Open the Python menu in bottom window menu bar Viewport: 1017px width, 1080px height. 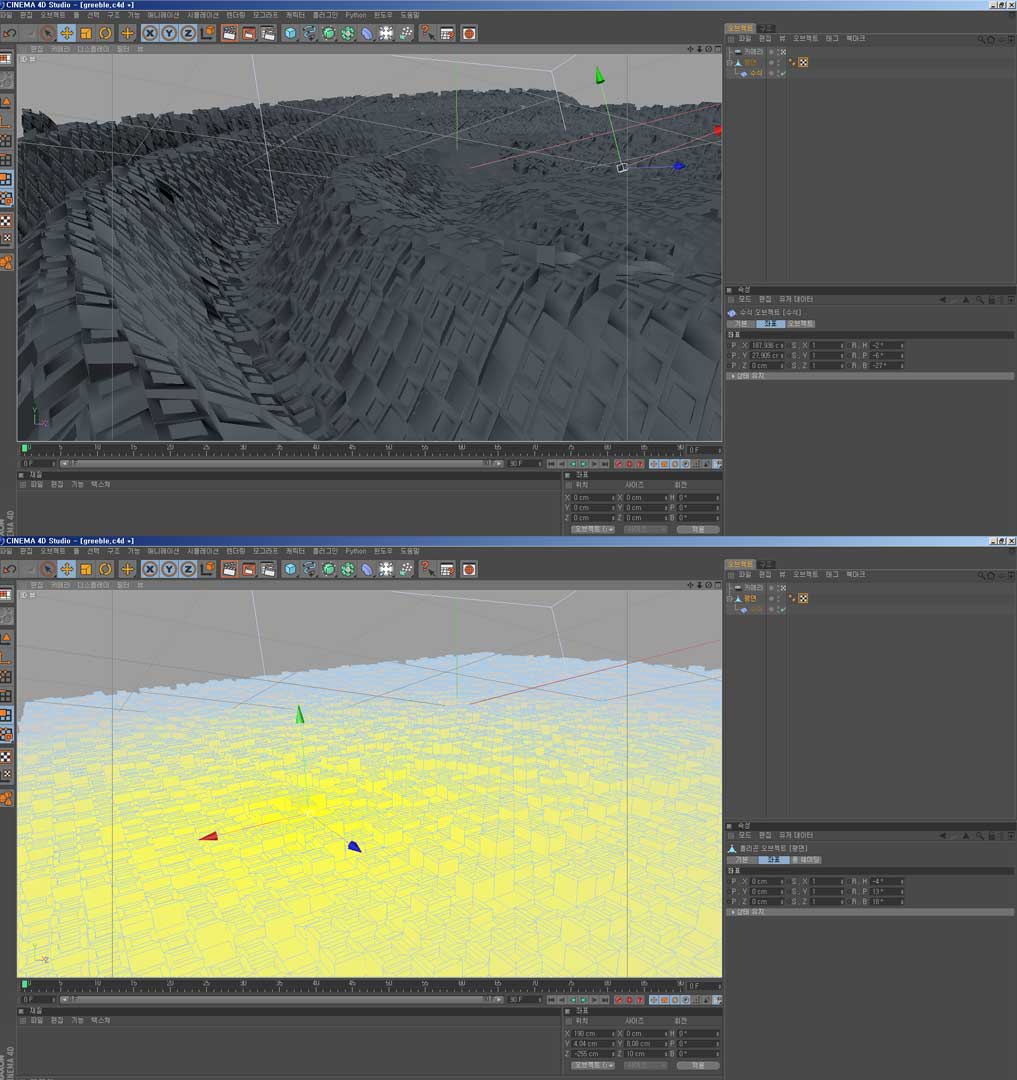356,551
